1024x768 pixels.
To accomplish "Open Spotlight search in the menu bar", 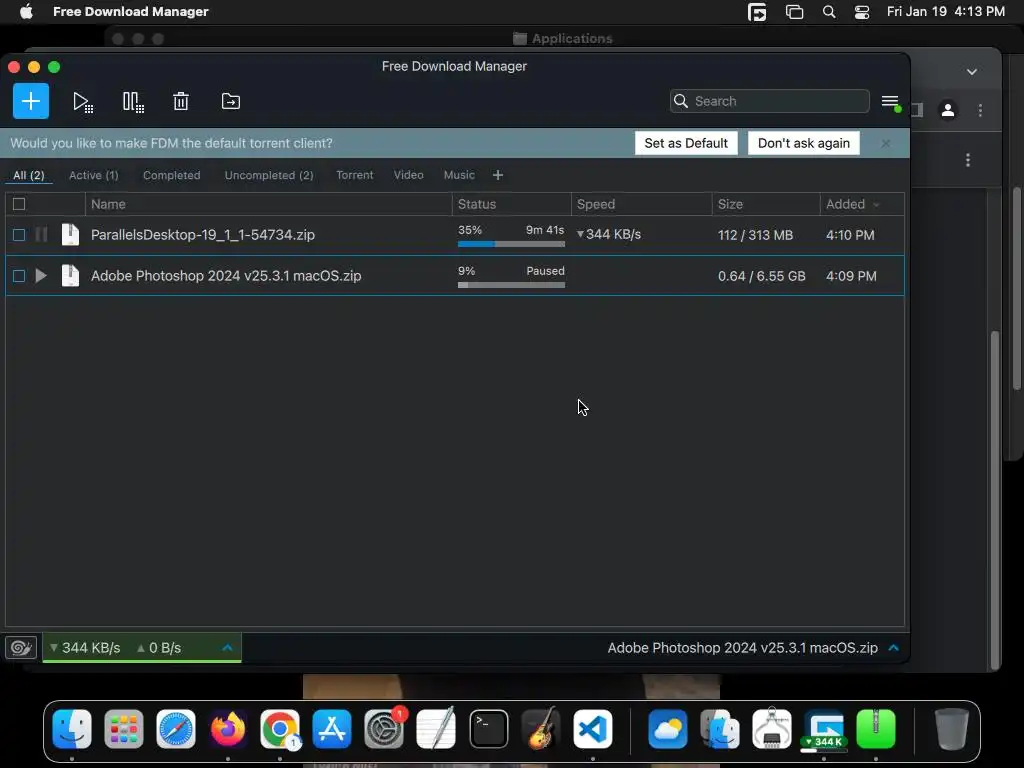I will 829,12.
